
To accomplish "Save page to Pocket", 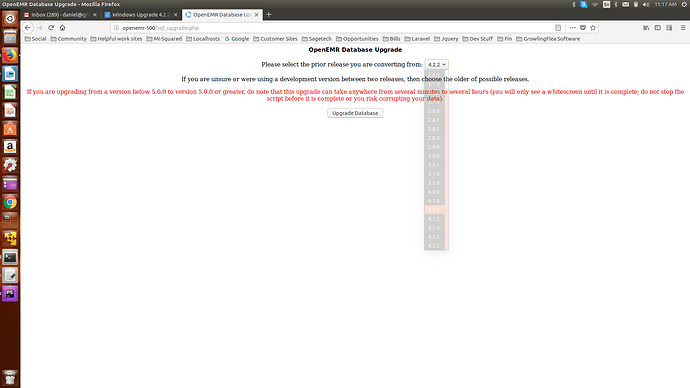I will tap(583, 28).
